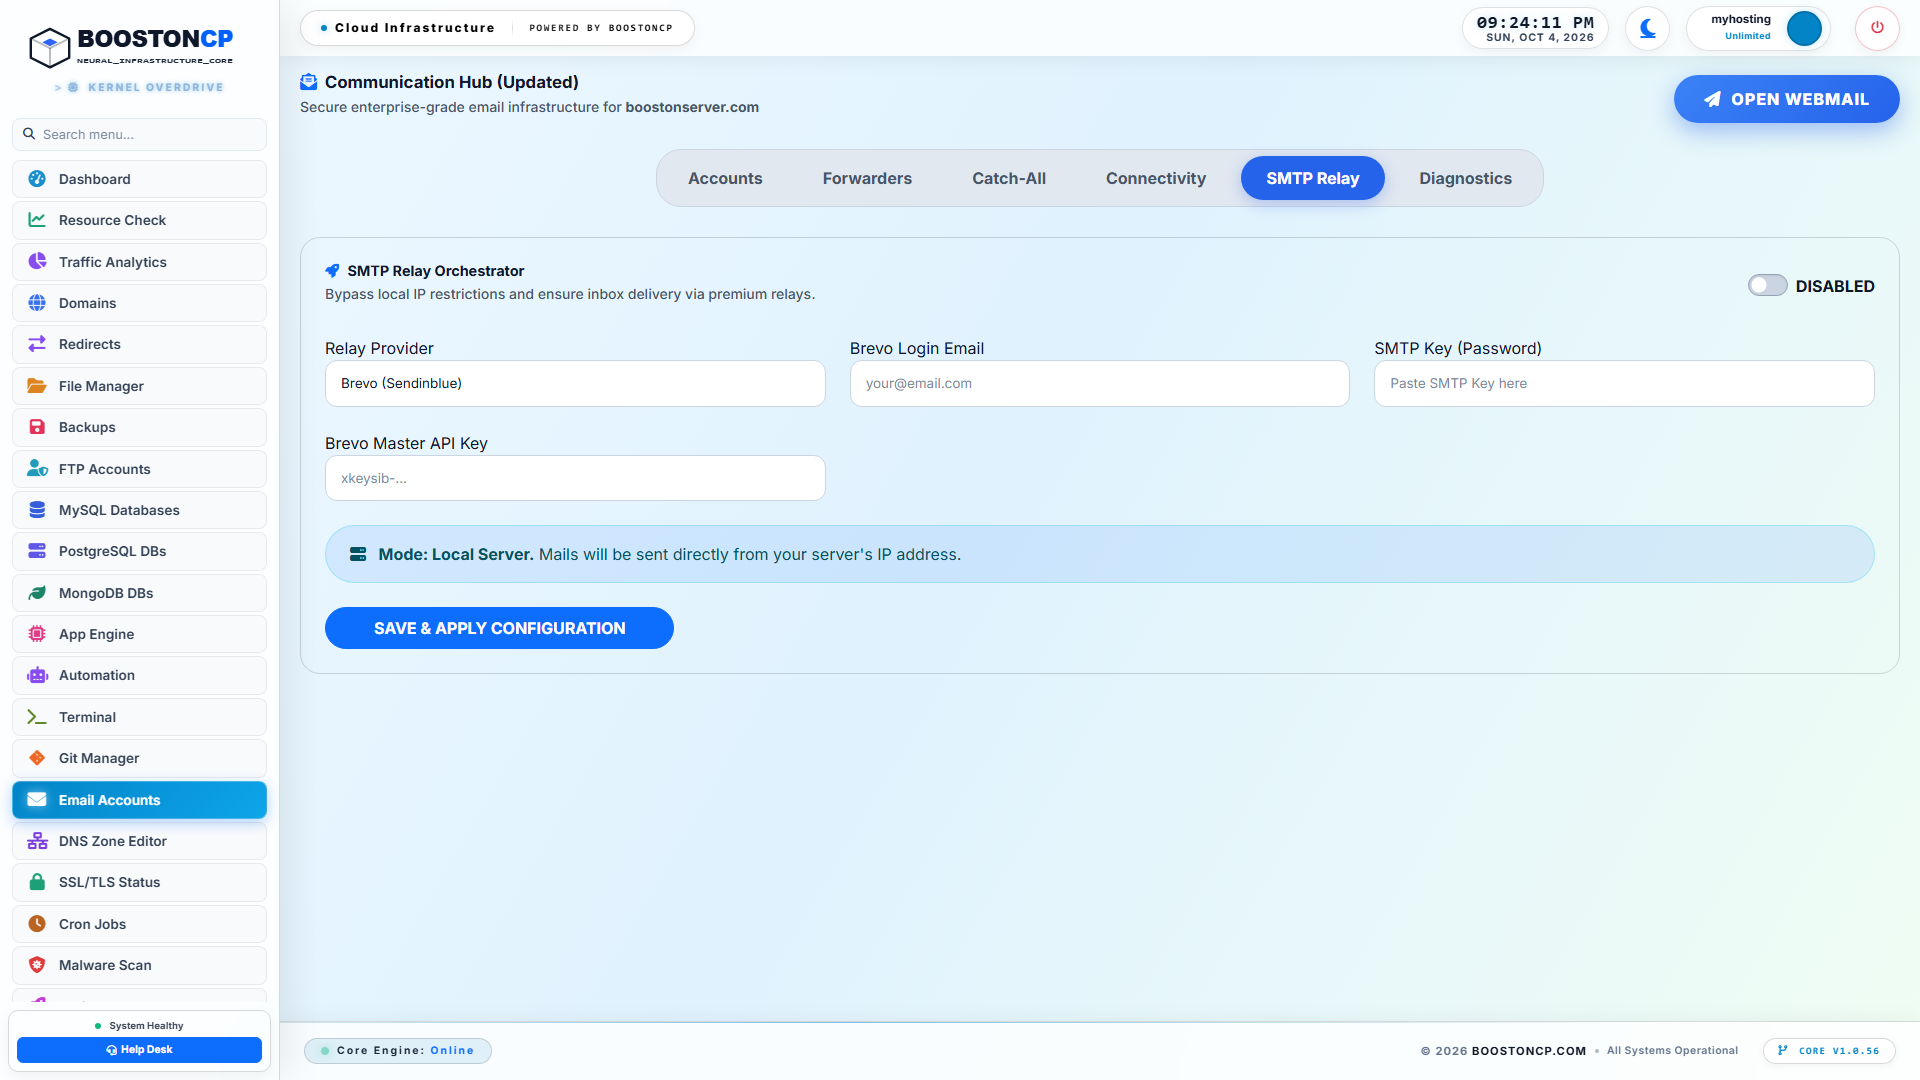Open the Email Accounts sidebar item
1920x1080 pixels.
(x=139, y=800)
